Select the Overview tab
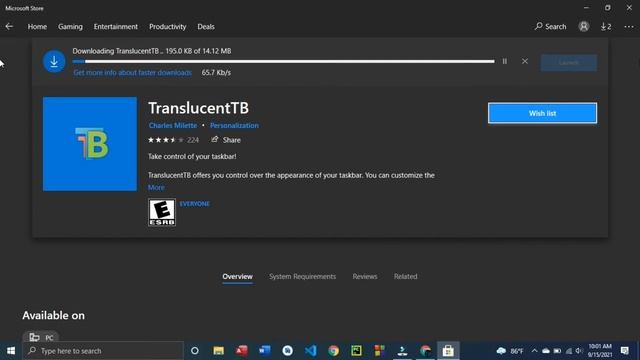Viewport: 640px width, 360px height. coord(237,276)
